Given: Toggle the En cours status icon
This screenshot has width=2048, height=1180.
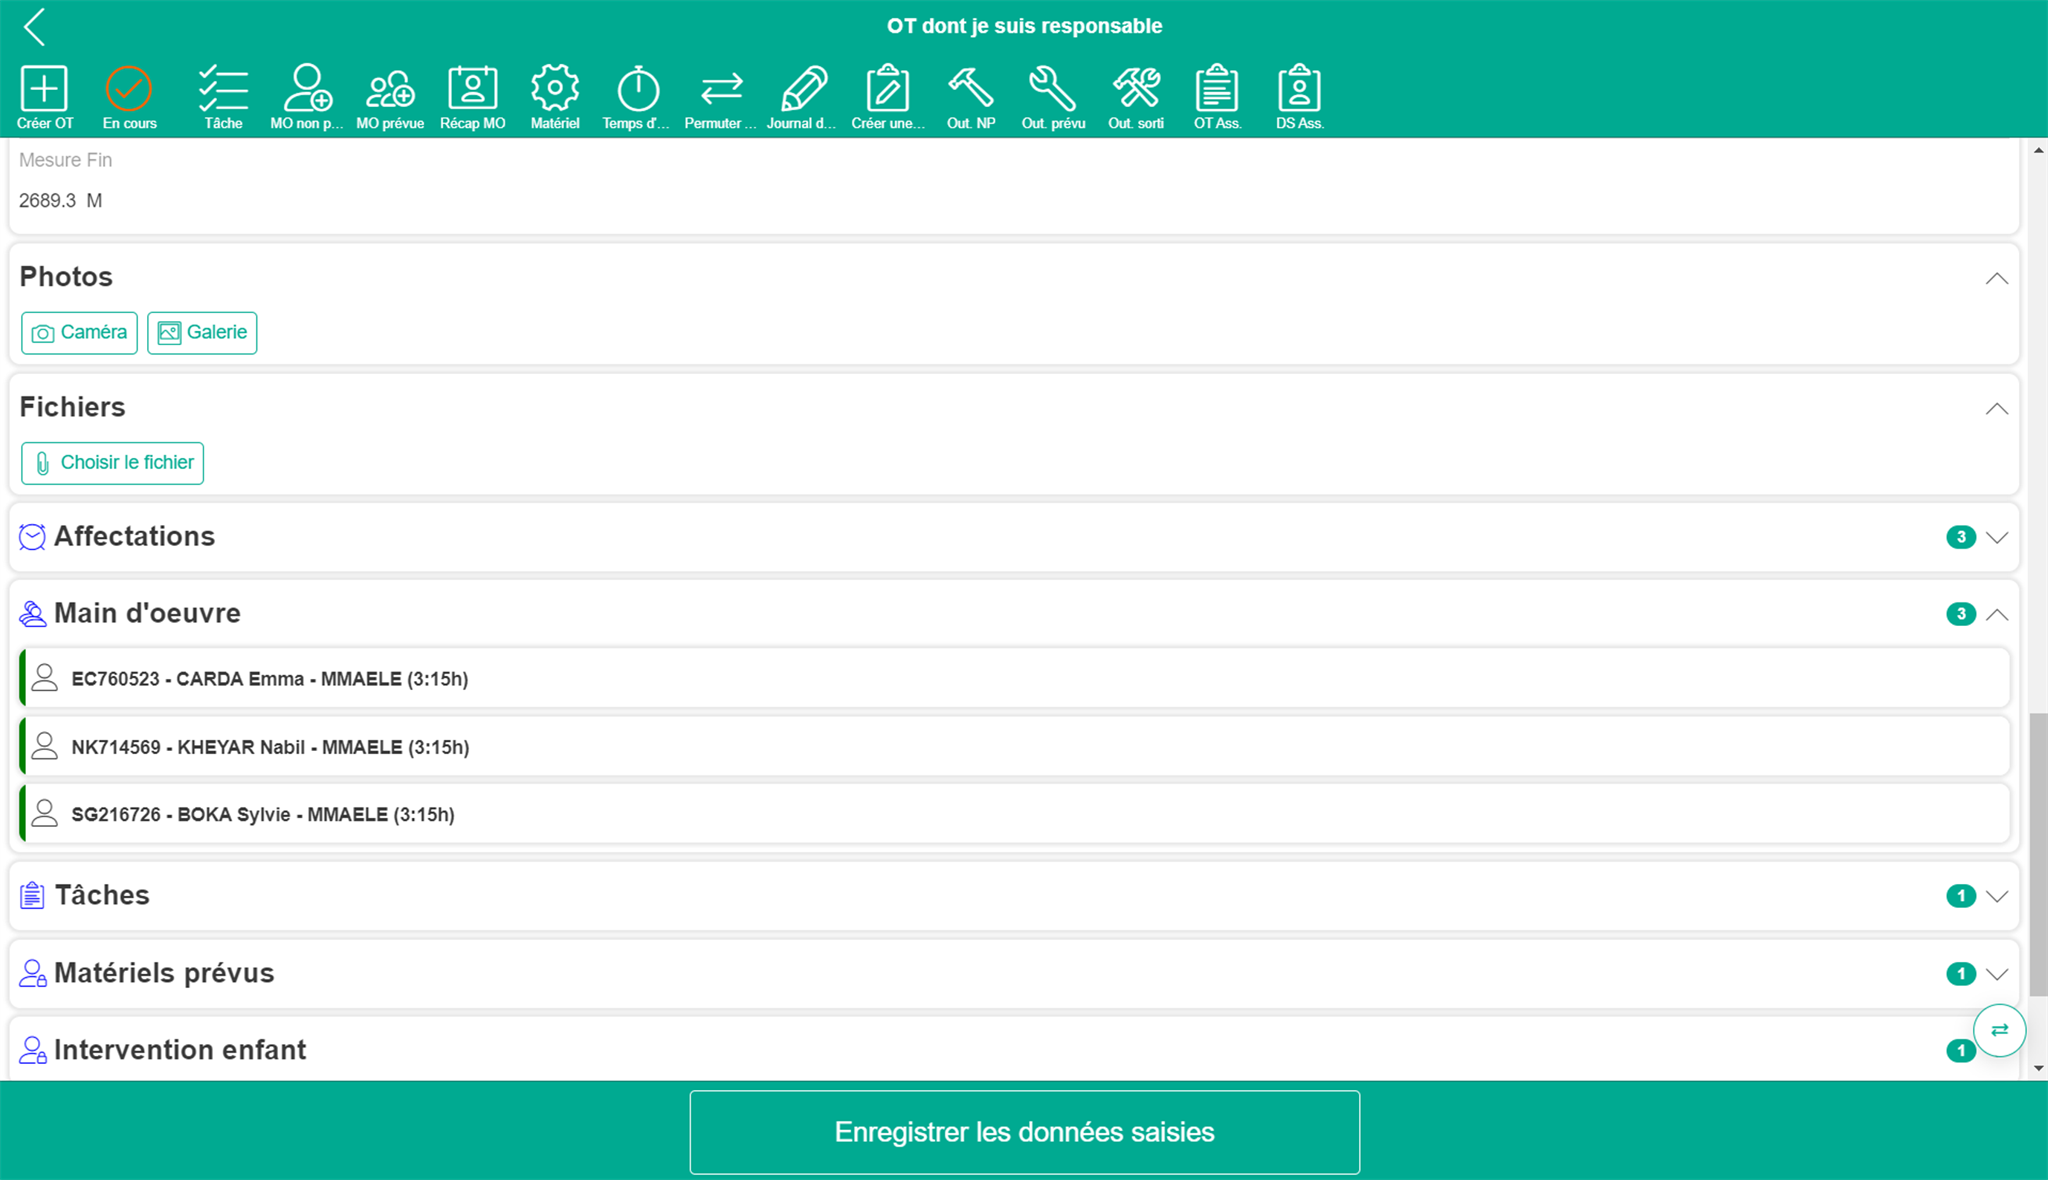Looking at the screenshot, I should (x=129, y=89).
